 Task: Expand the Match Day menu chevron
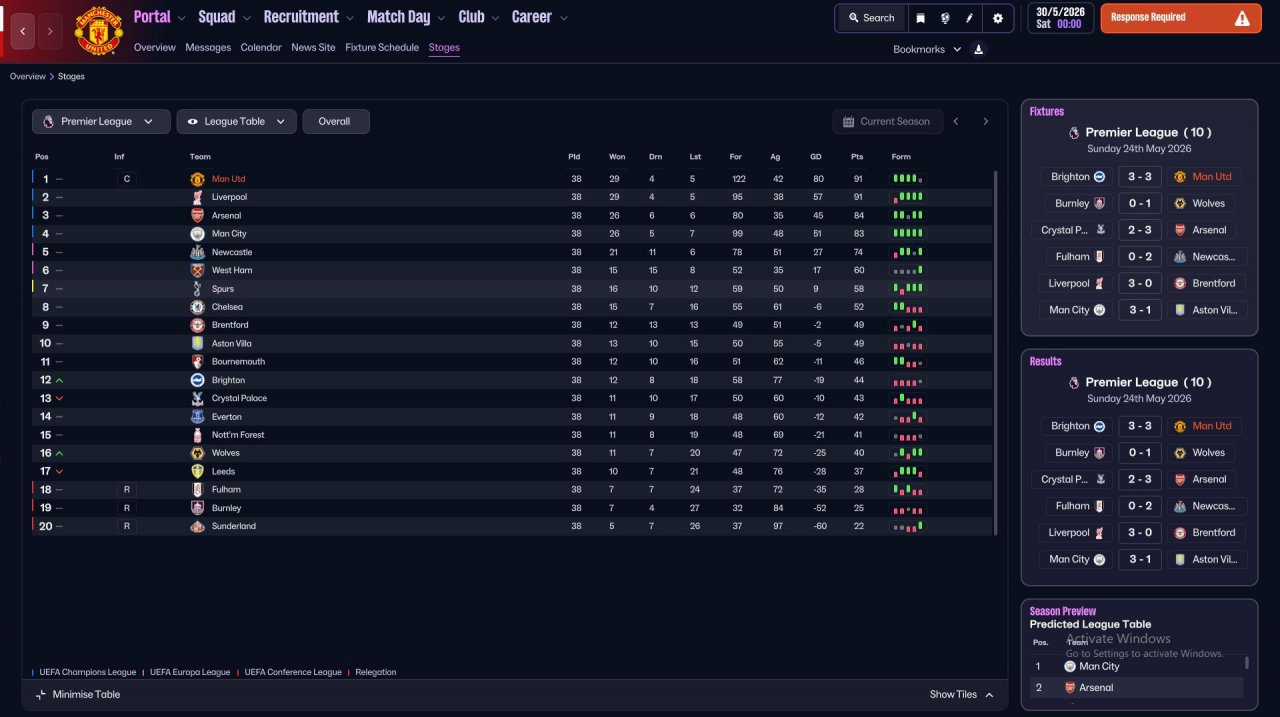tap(441, 18)
